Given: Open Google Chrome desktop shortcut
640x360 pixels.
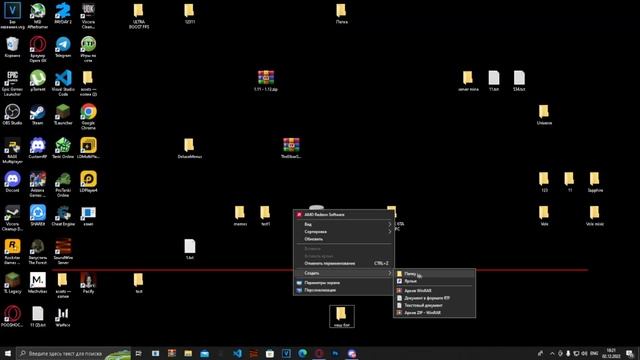Looking at the screenshot, I should pyautogui.click(x=88, y=117).
